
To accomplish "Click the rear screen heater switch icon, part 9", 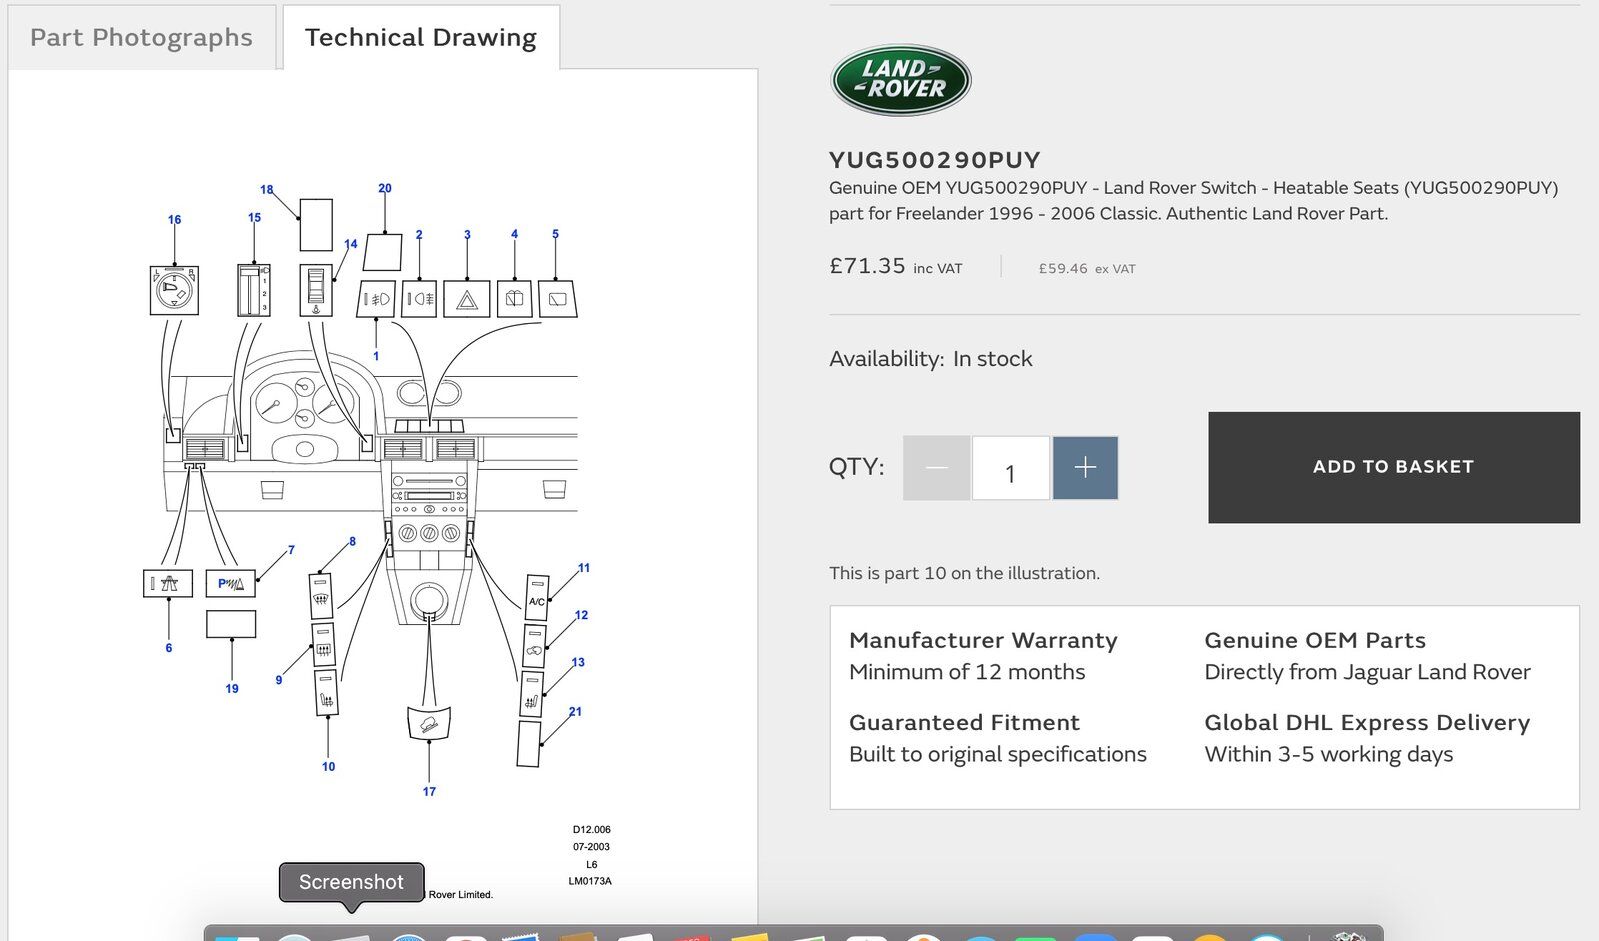I will (x=323, y=646).
